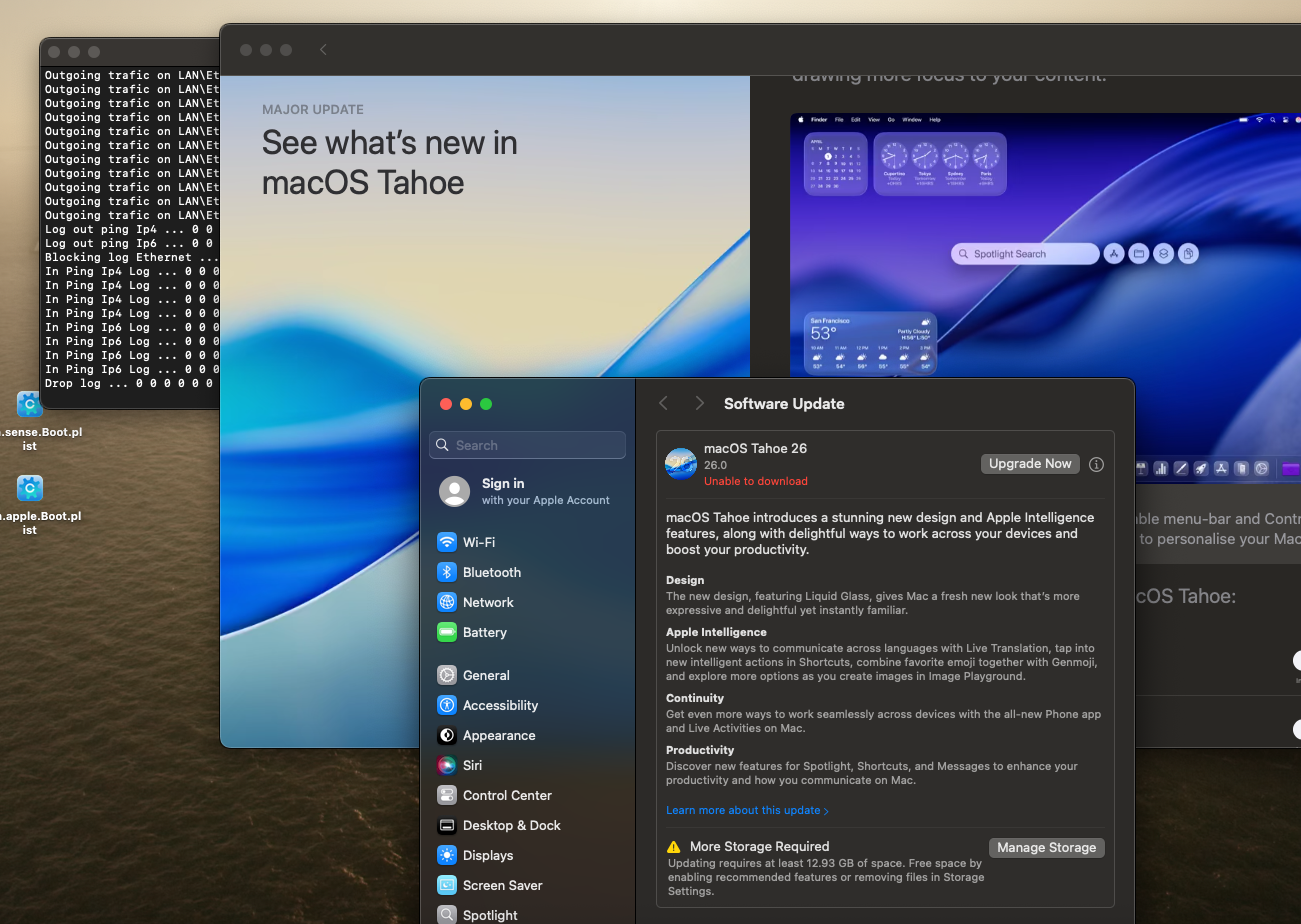Click the Design section heading
The height and width of the screenshot is (924, 1301).
[685, 580]
